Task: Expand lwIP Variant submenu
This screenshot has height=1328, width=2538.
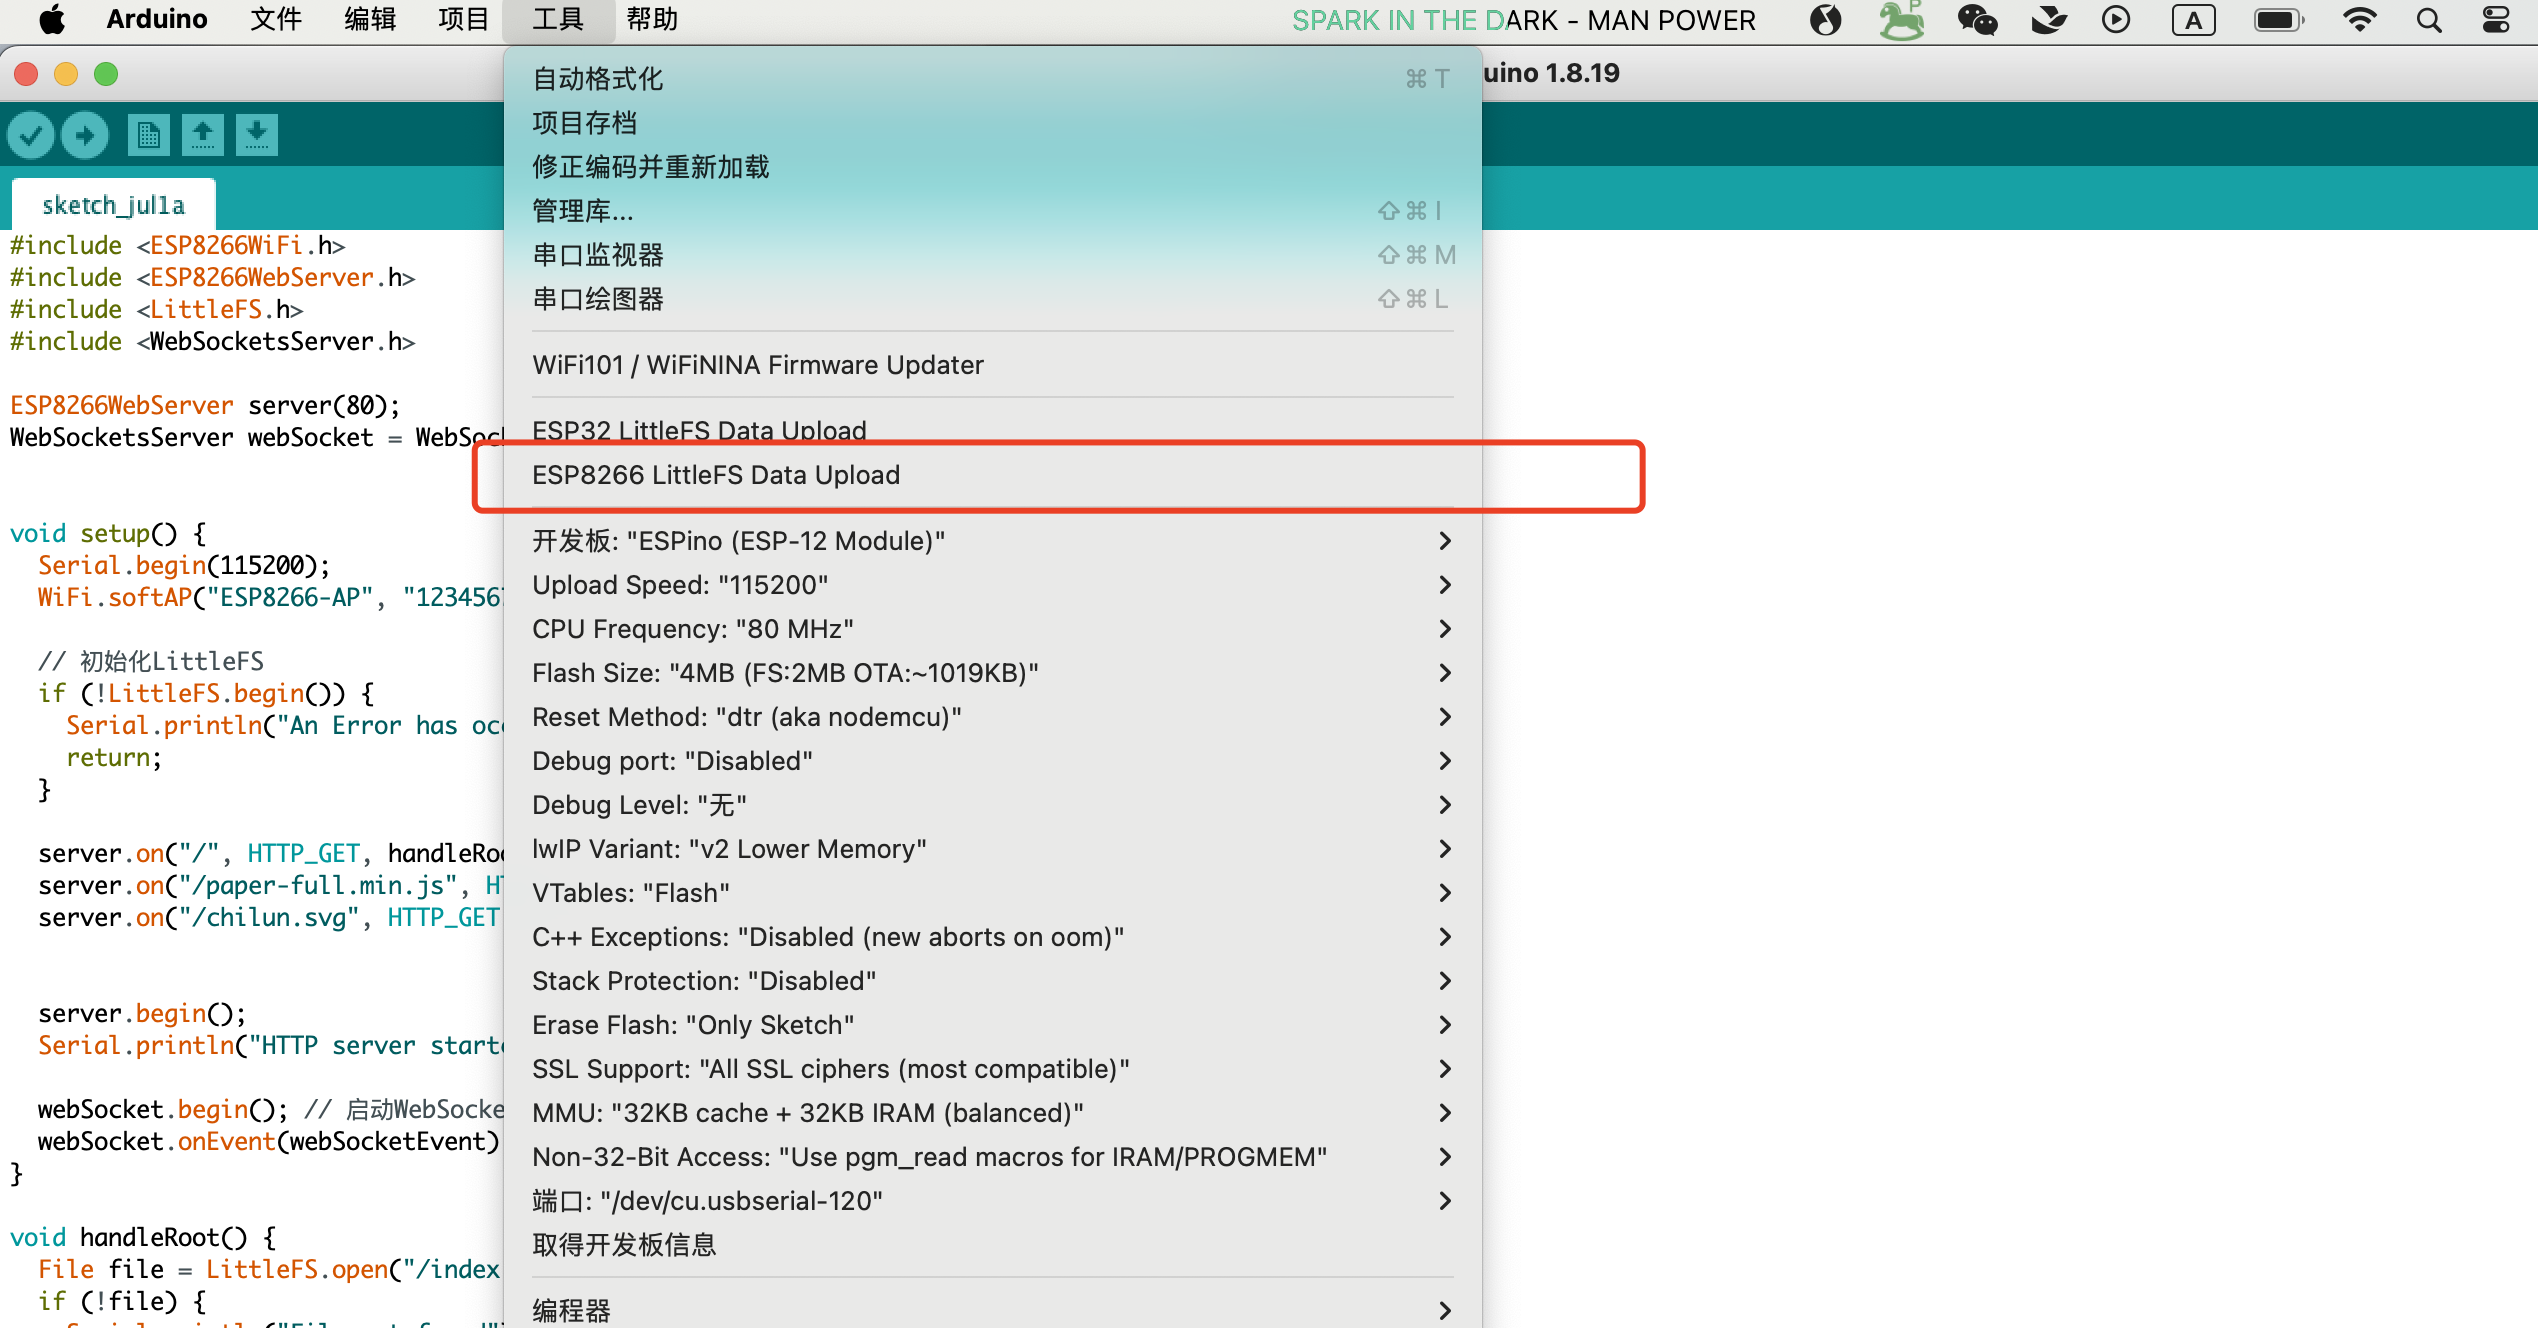Action: [992, 849]
